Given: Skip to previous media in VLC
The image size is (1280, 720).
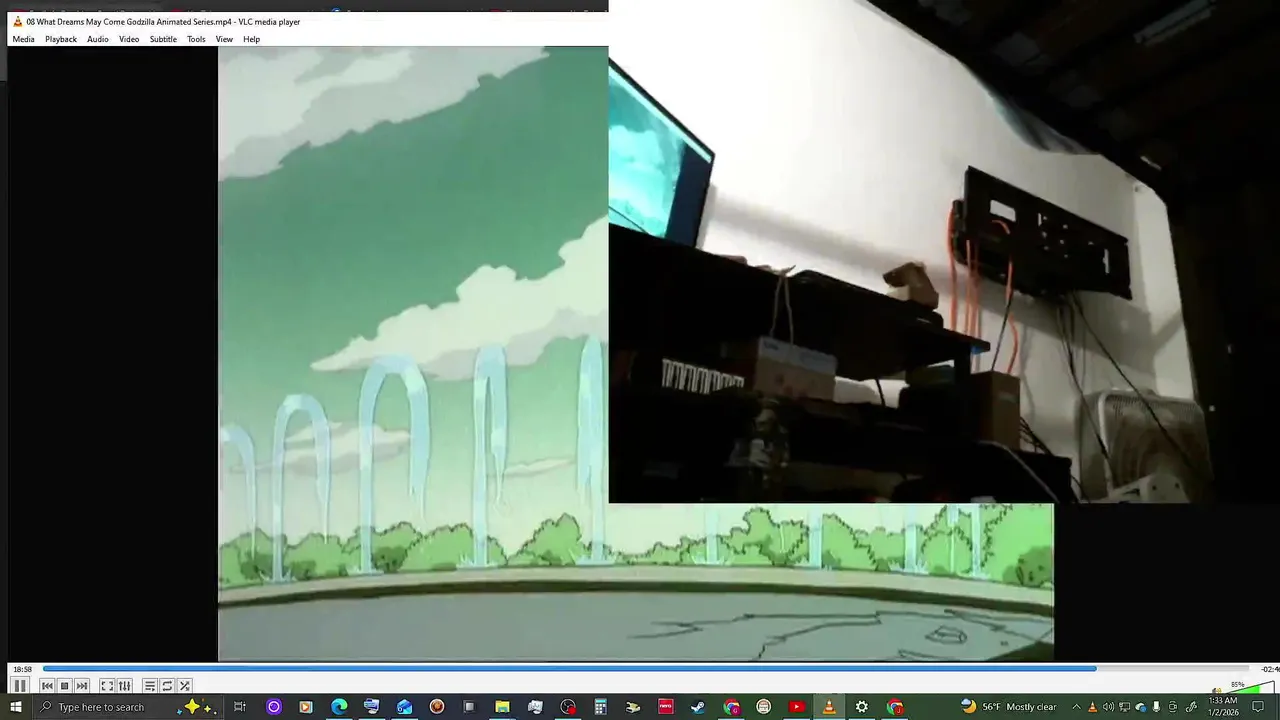Looking at the screenshot, I should [x=47, y=686].
